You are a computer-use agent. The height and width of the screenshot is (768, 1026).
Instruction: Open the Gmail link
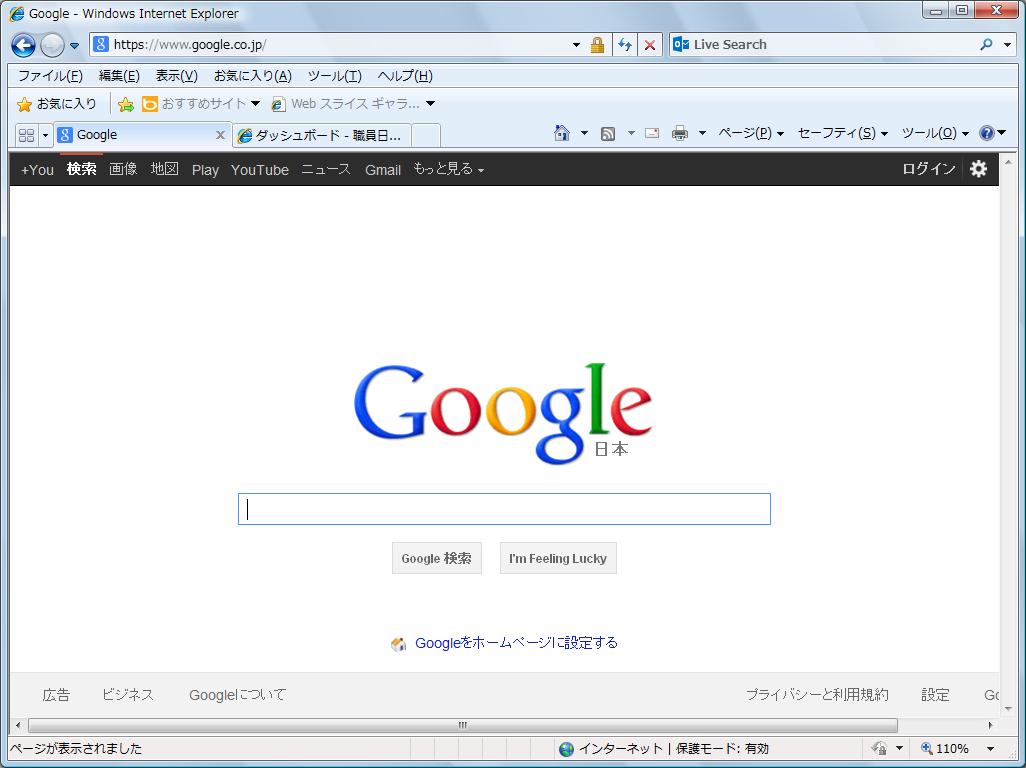point(383,170)
